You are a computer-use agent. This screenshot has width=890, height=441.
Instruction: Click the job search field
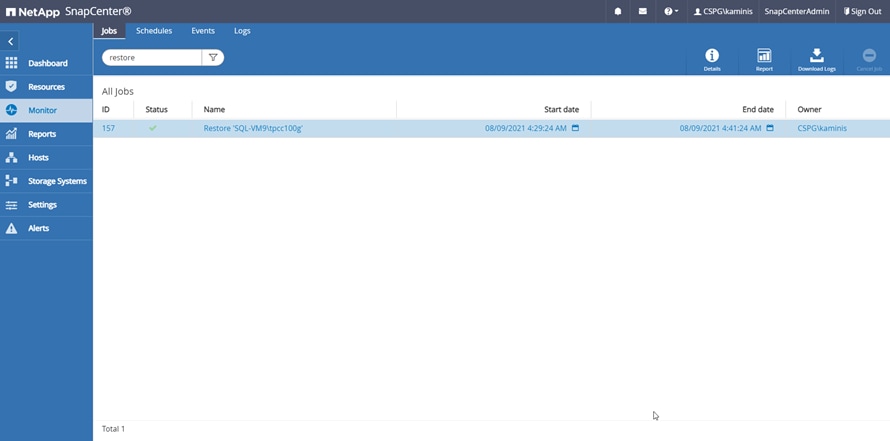point(152,57)
